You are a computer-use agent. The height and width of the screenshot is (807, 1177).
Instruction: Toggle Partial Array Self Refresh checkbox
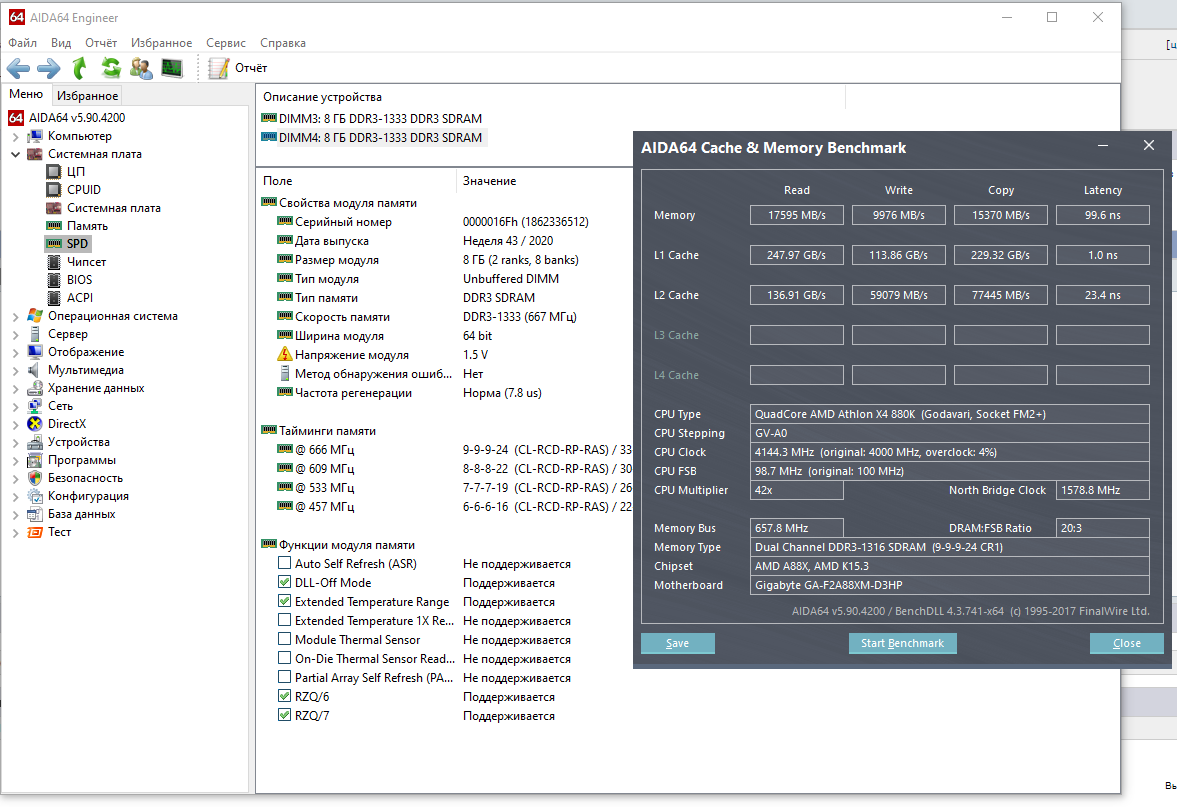point(284,677)
